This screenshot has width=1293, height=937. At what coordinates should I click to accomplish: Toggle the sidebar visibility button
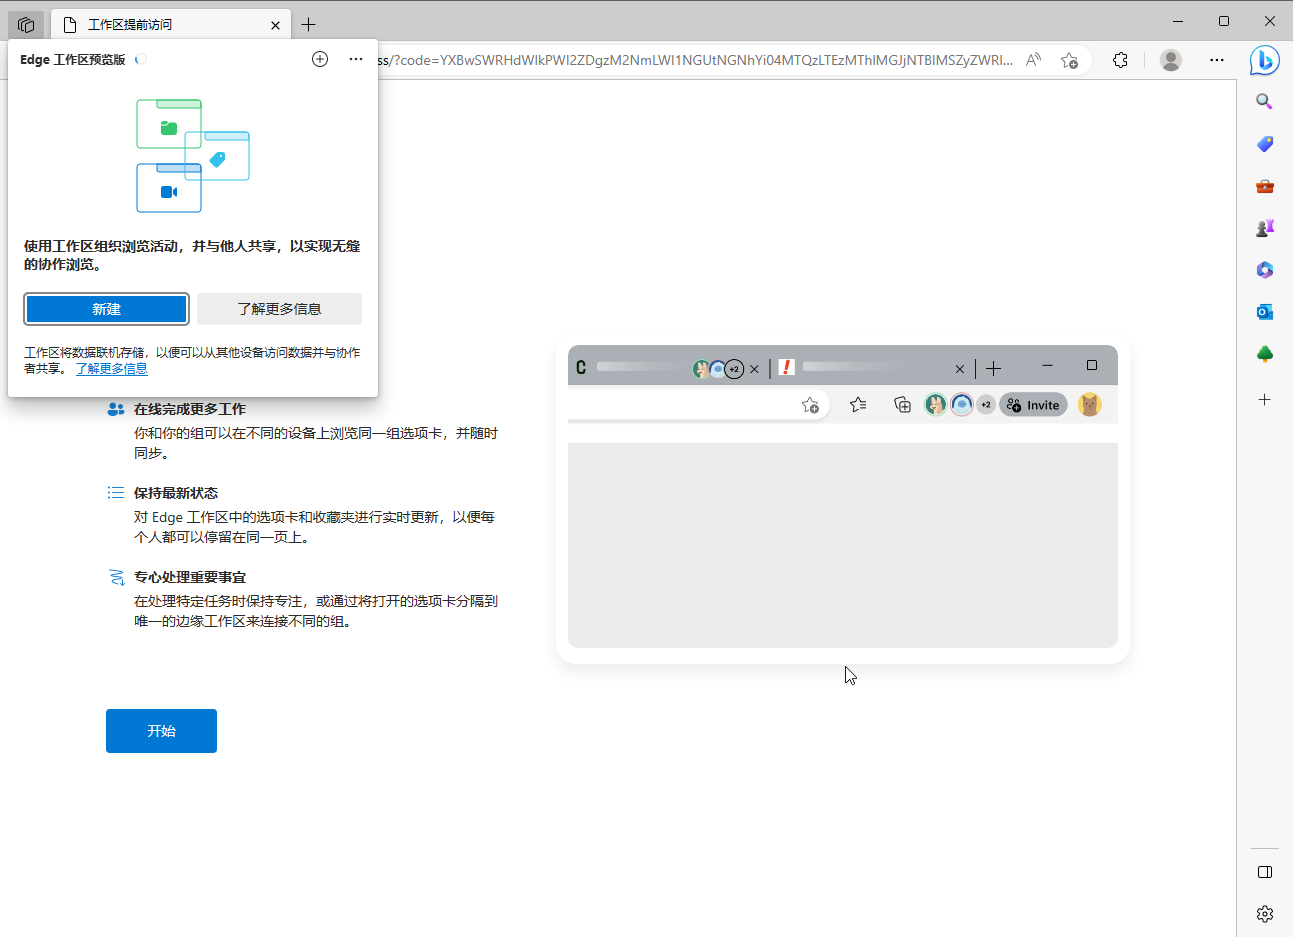pos(1264,872)
